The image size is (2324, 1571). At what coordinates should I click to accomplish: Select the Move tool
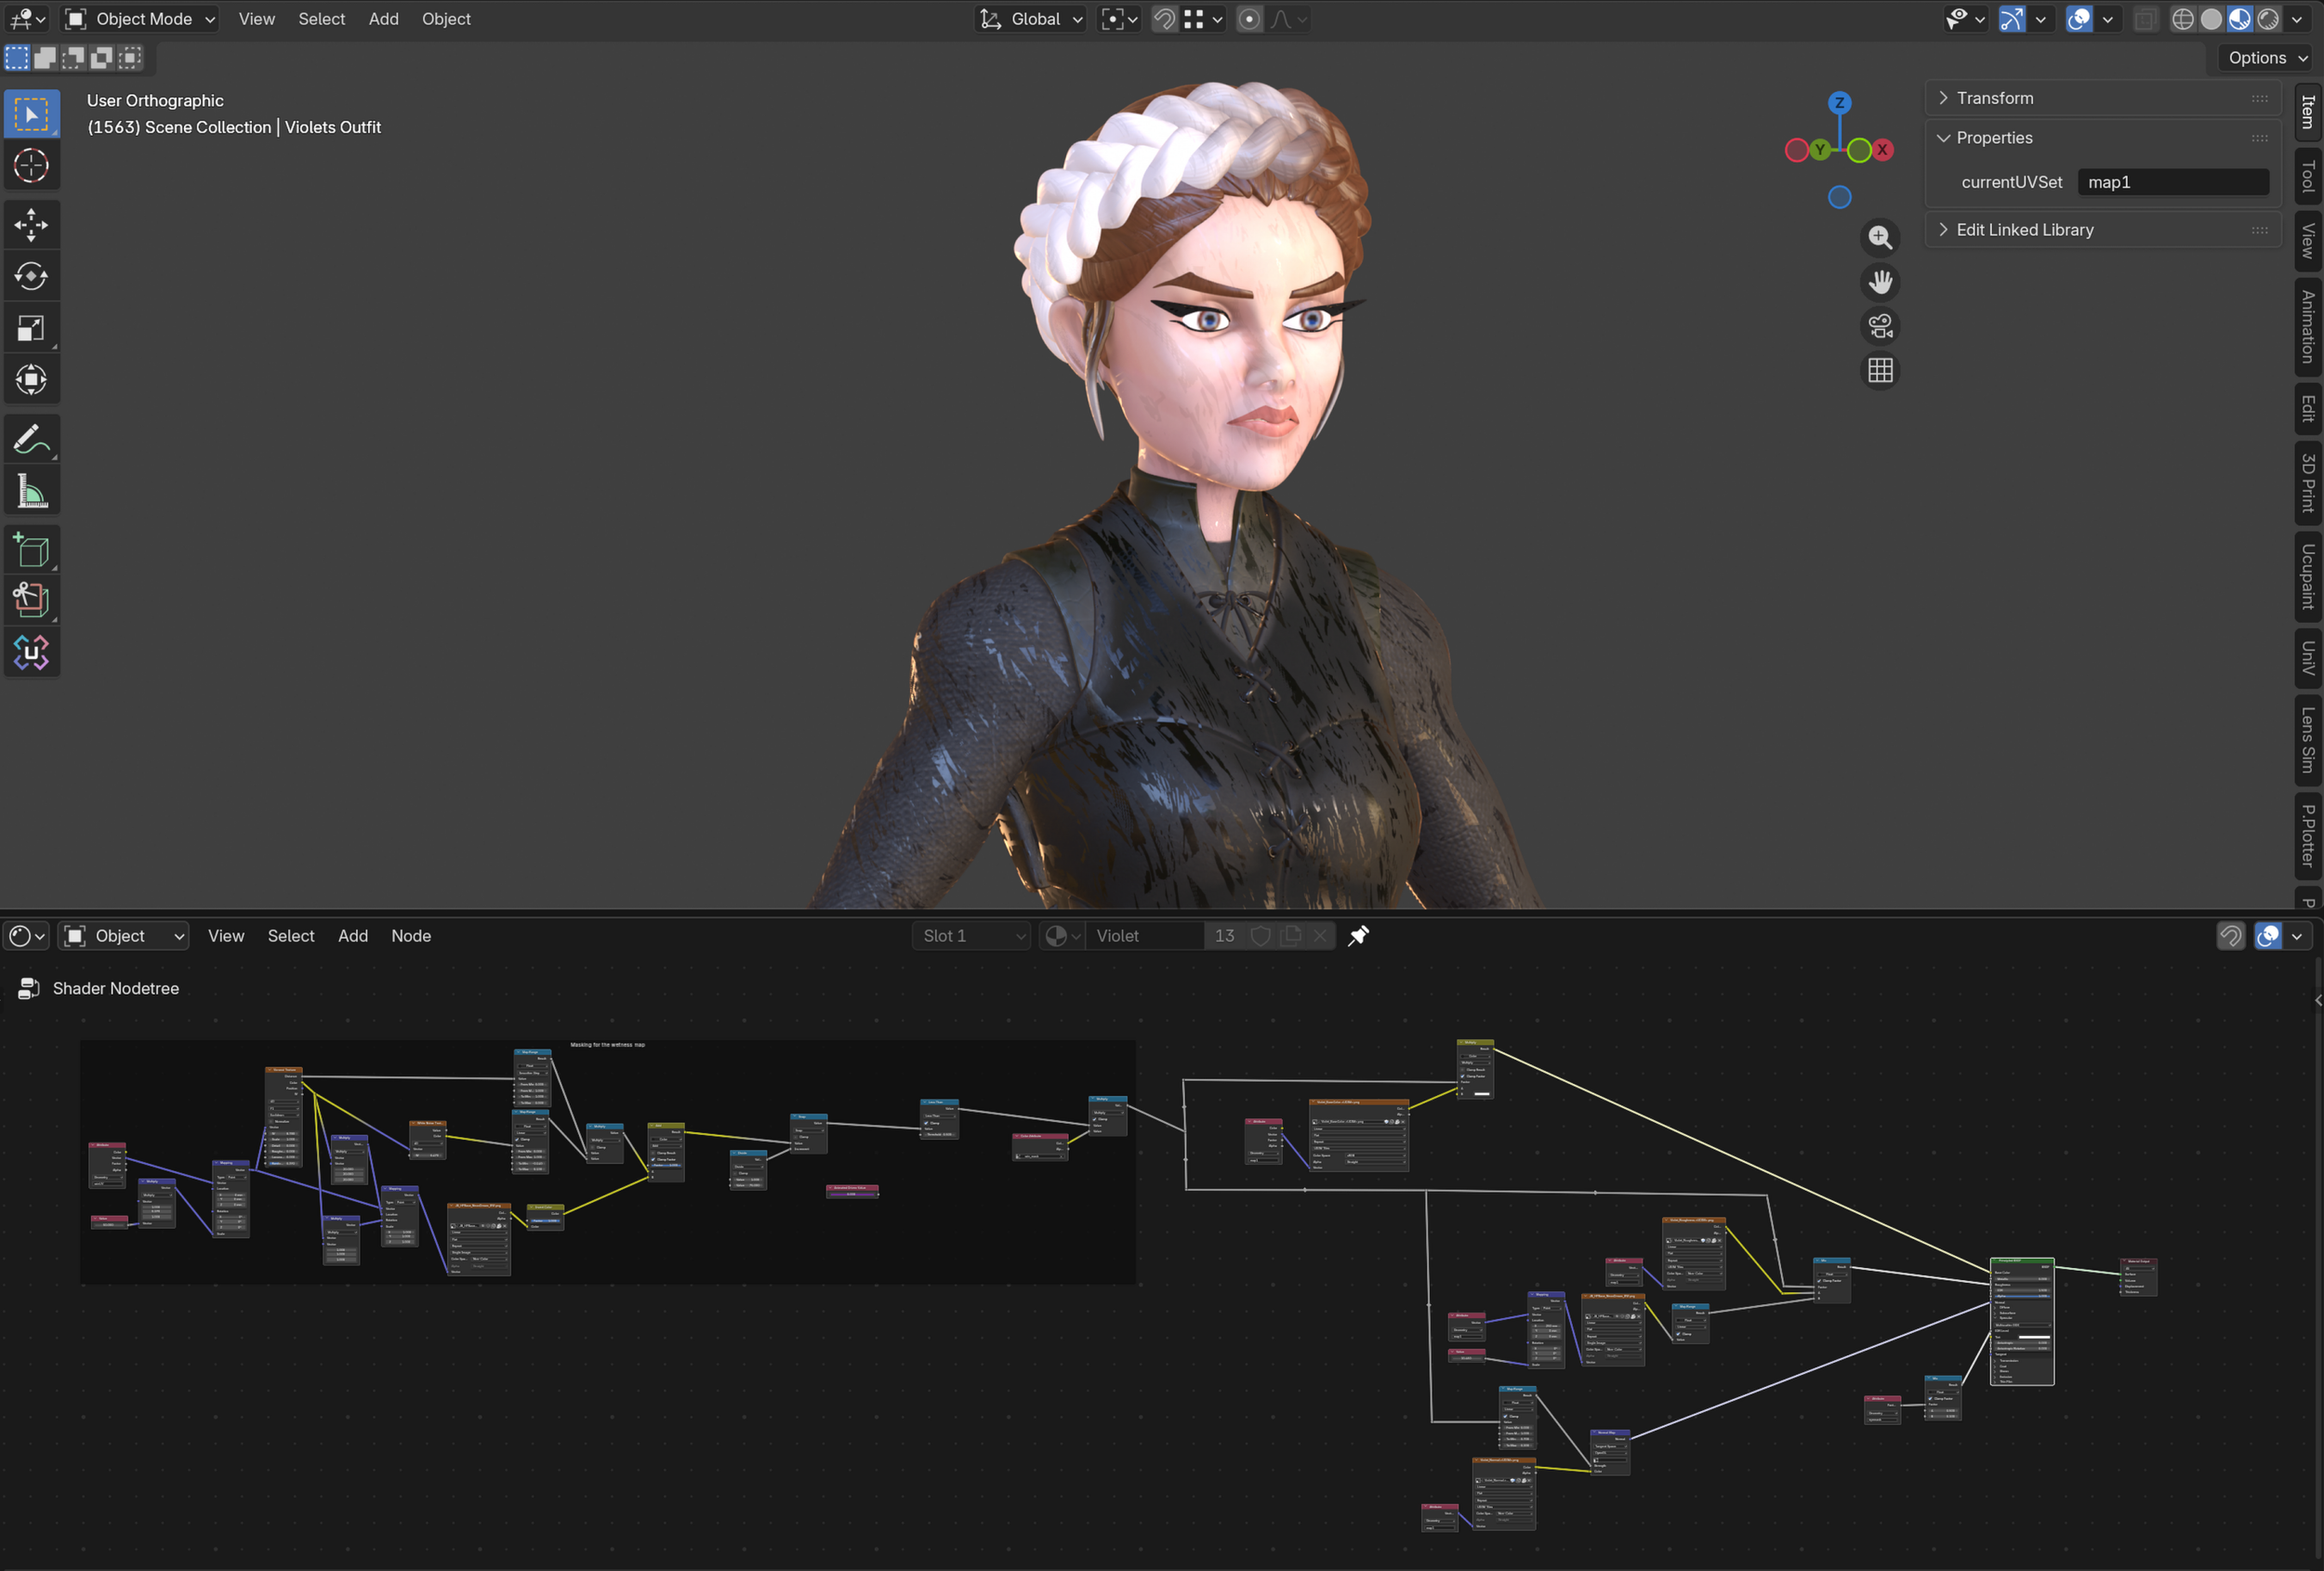point(31,225)
